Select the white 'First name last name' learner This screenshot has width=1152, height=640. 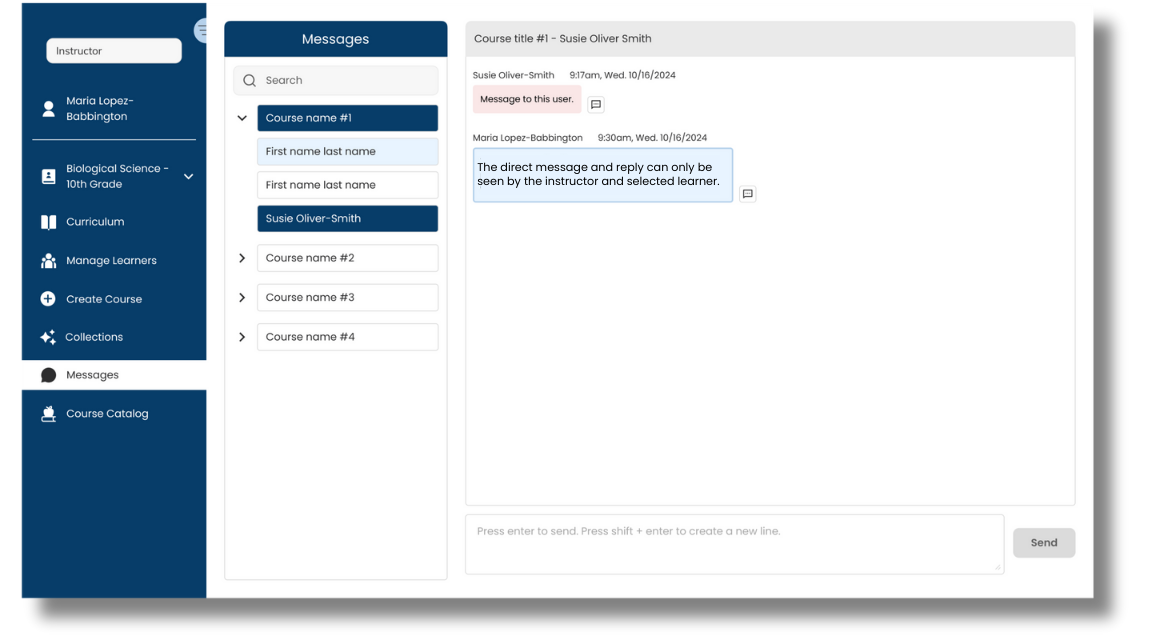[x=348, y=185]
